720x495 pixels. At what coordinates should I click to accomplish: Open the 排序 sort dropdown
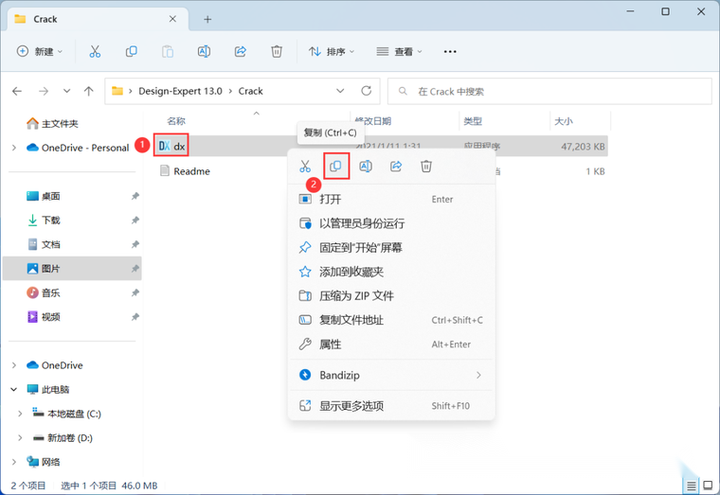point(332,51)
